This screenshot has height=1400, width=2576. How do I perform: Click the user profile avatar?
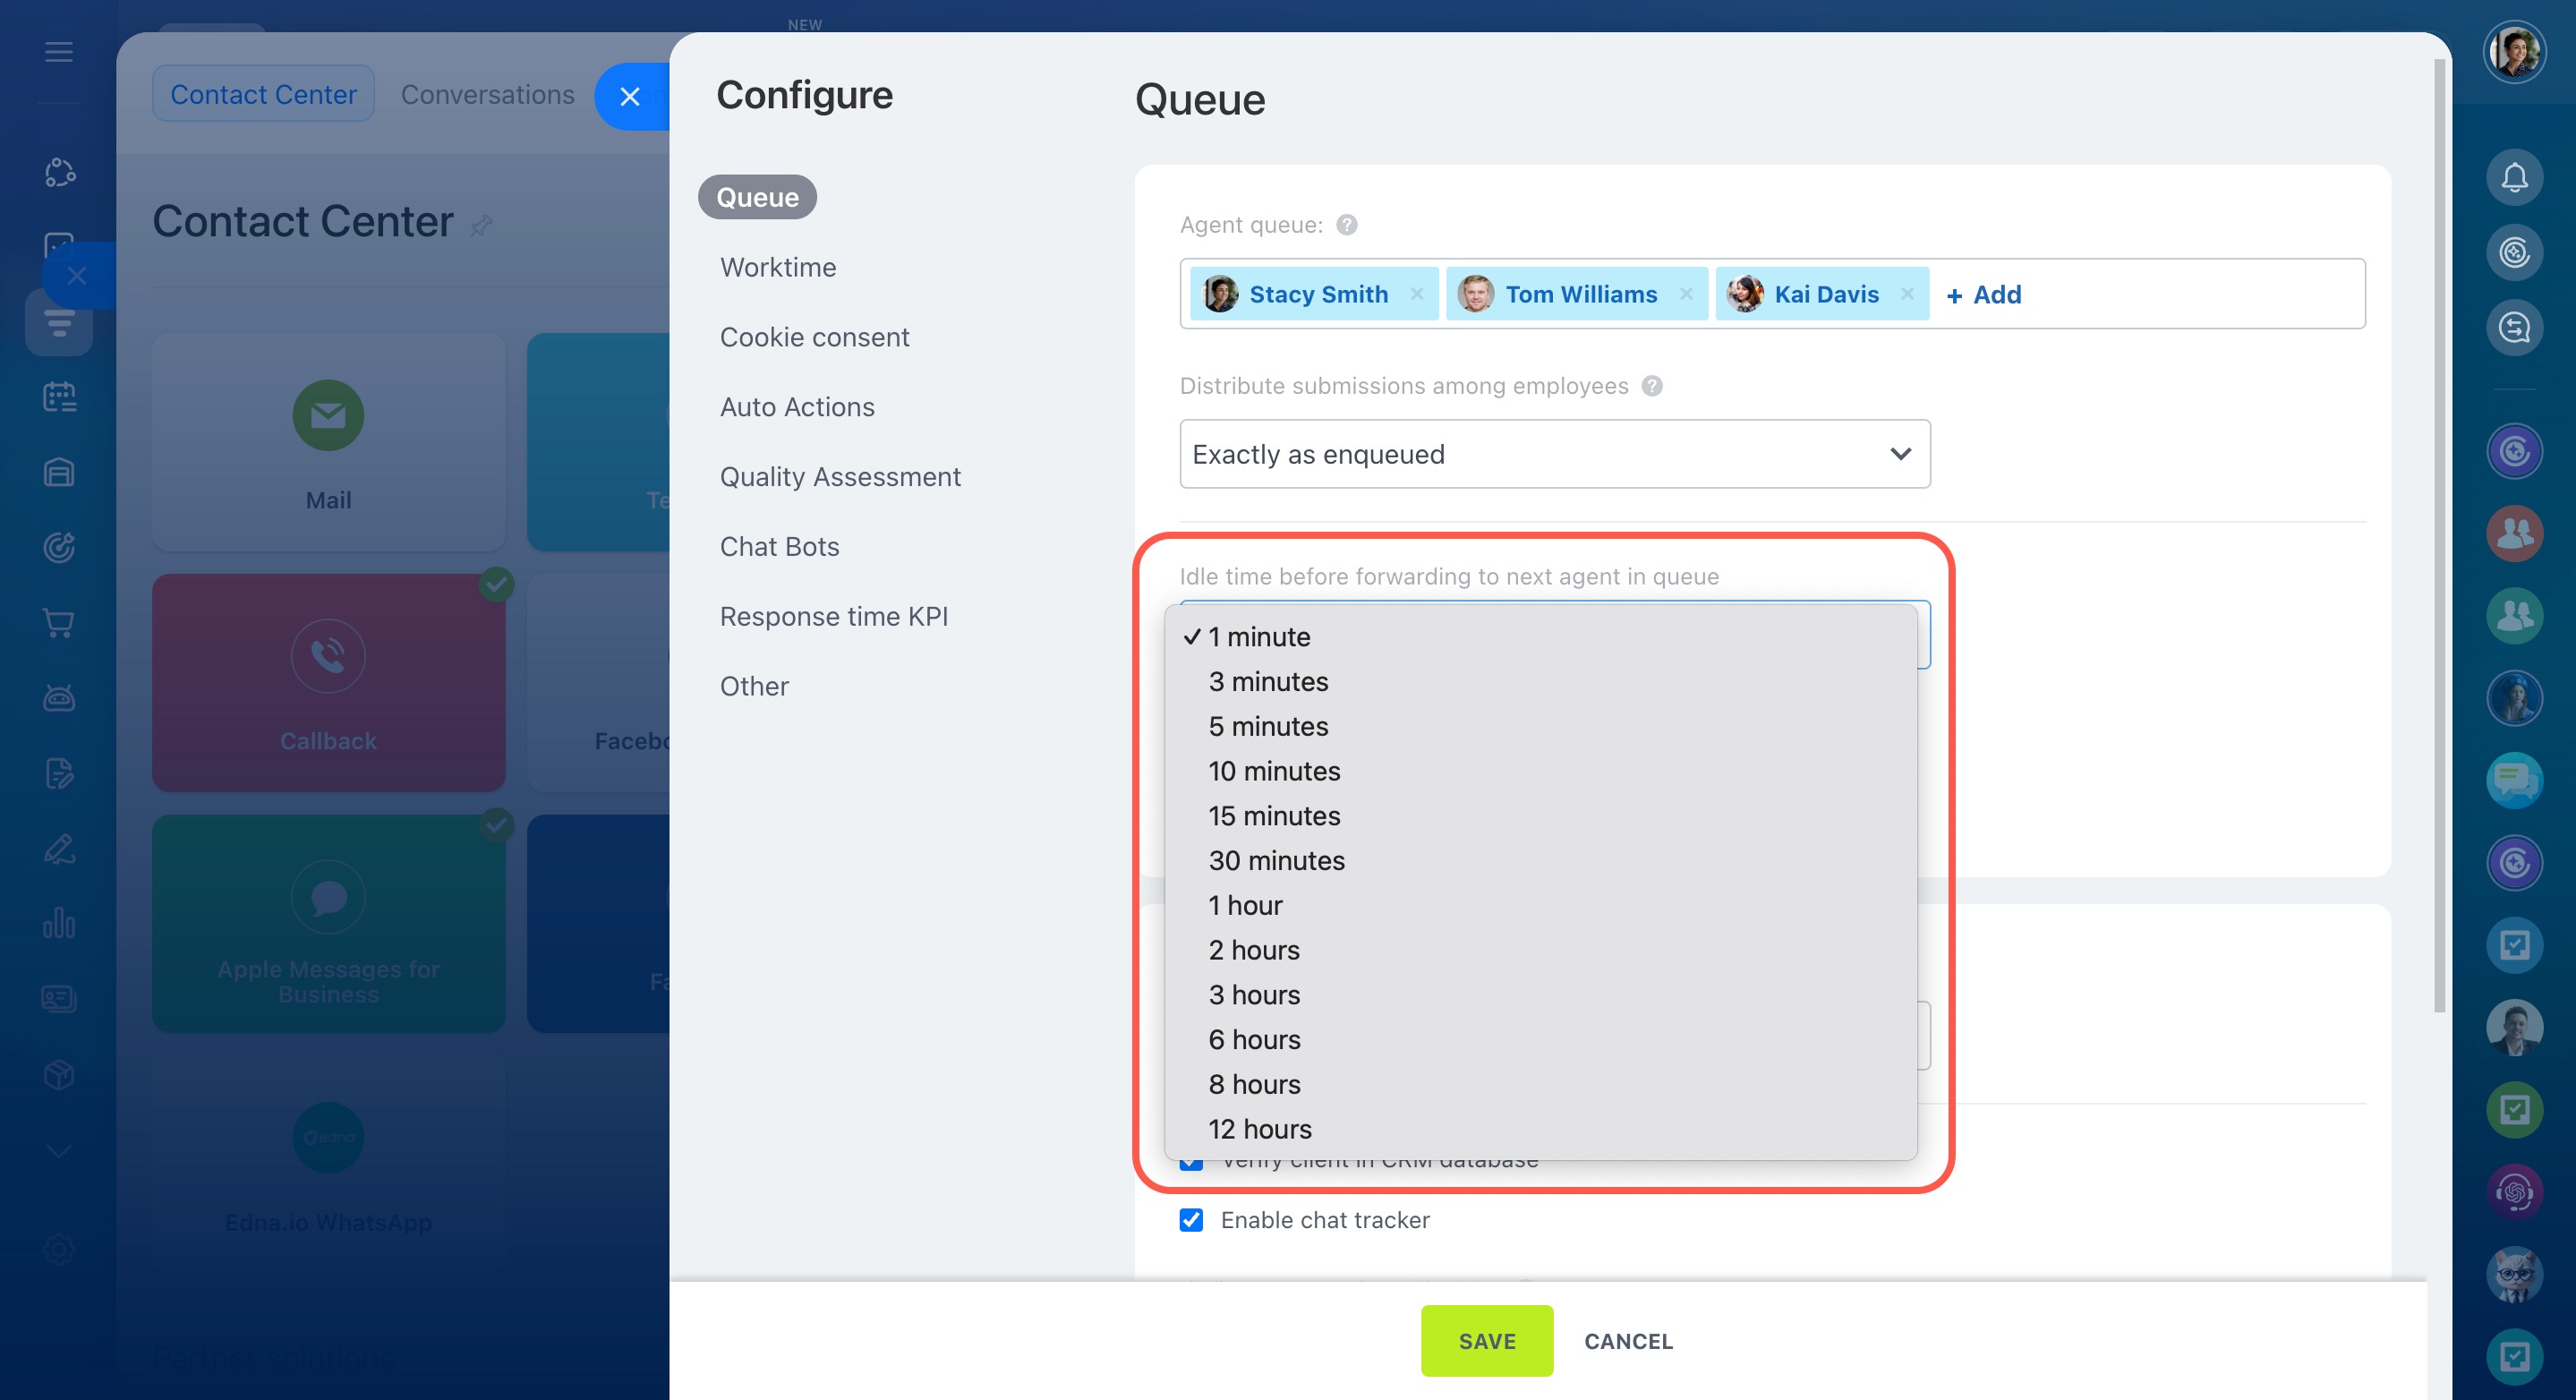coord(2514,52)
